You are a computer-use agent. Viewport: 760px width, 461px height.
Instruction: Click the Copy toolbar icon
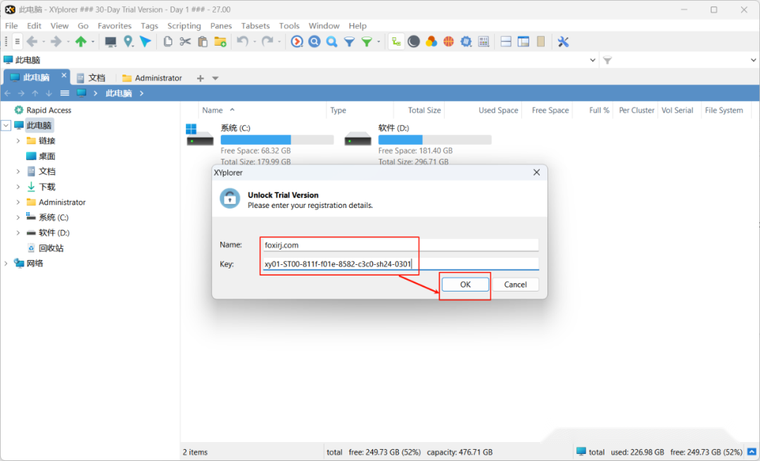(168, 42)
